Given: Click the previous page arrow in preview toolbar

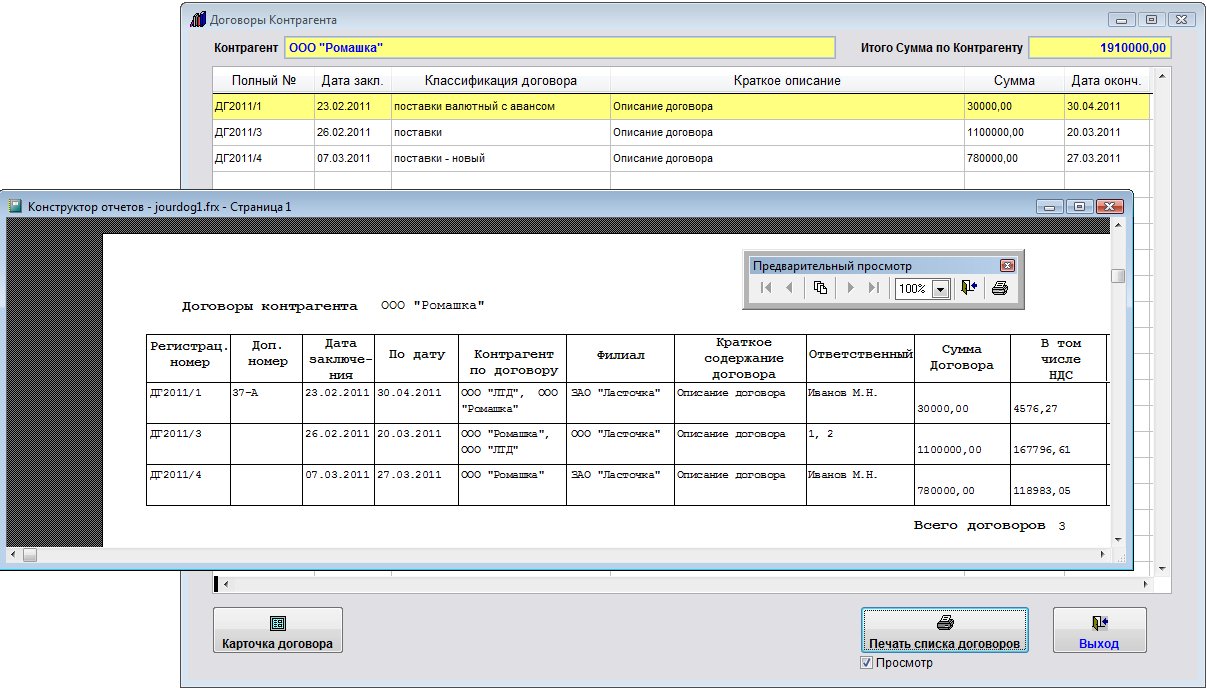Looking at the screenshot, I should (x=789, y=288).
